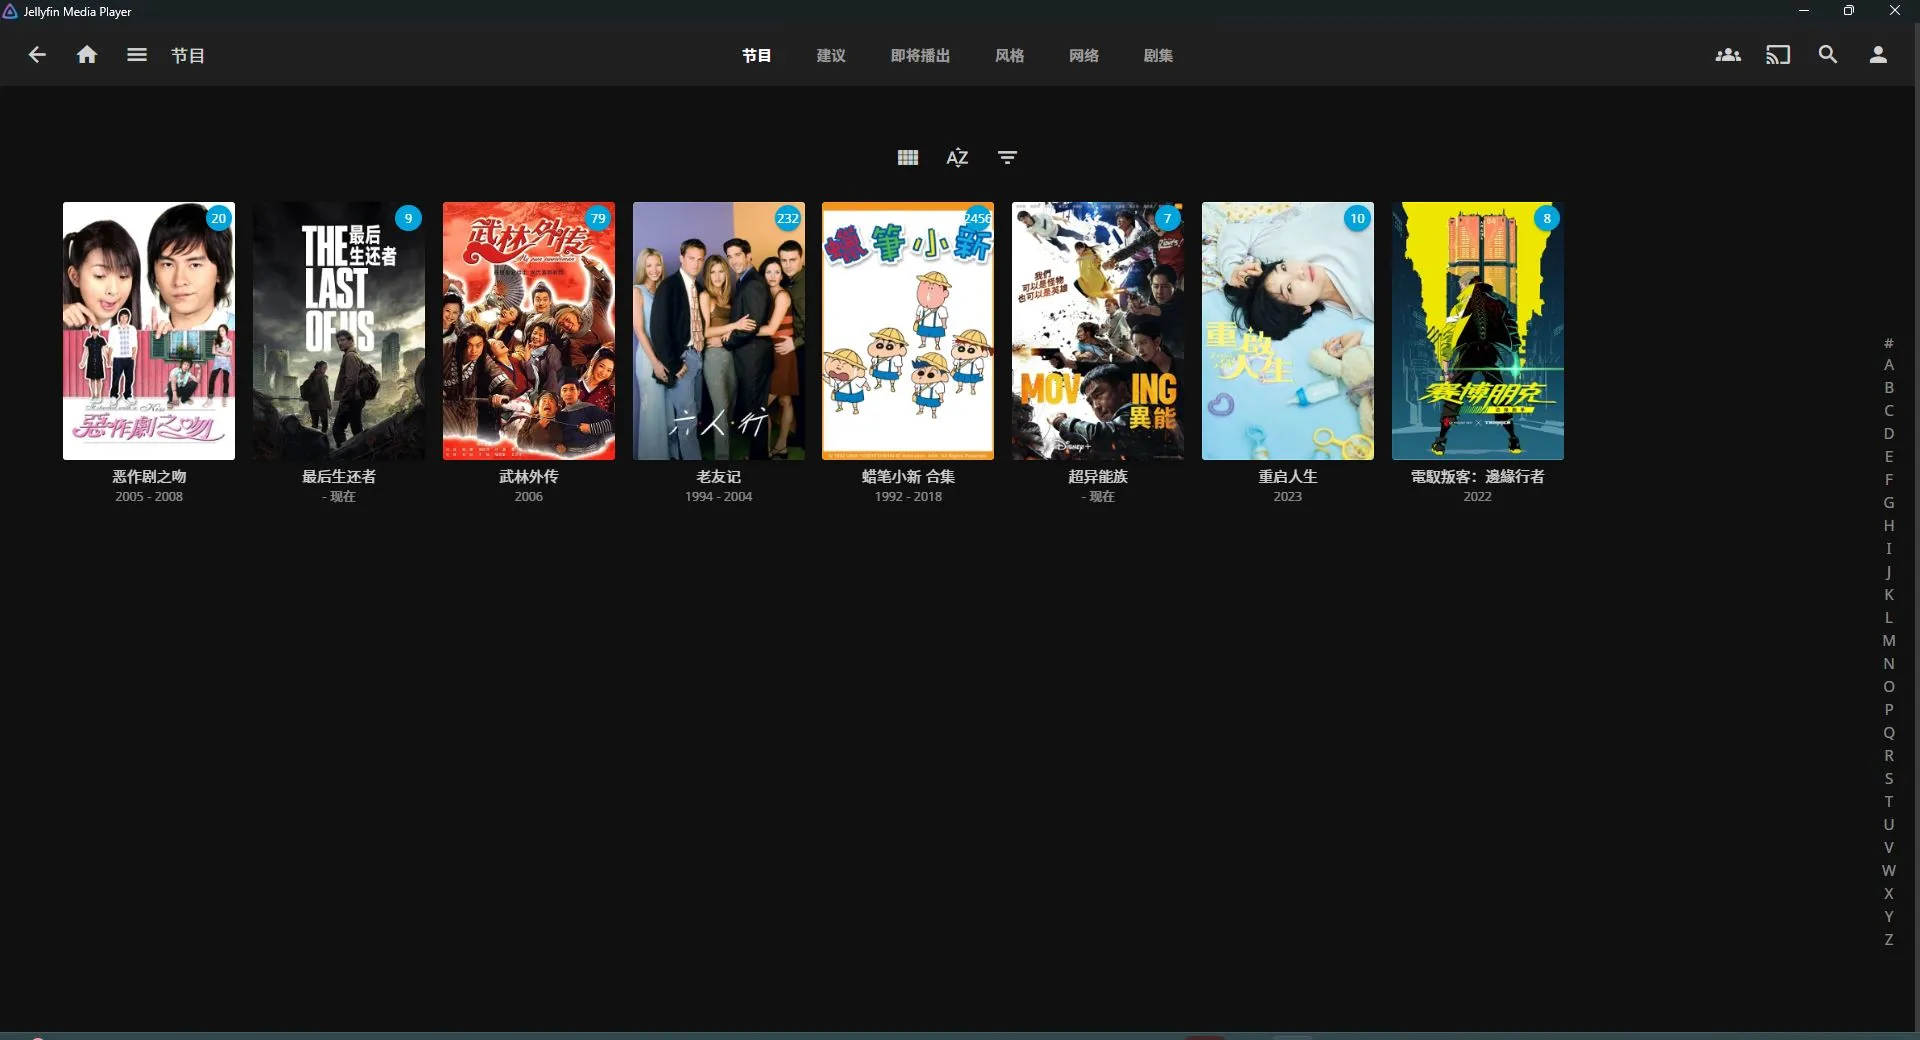Switch to the 剧集 tab
Viewport: 1920px width, 1040px height.
pyautogui.click(x=1158, y=56)
